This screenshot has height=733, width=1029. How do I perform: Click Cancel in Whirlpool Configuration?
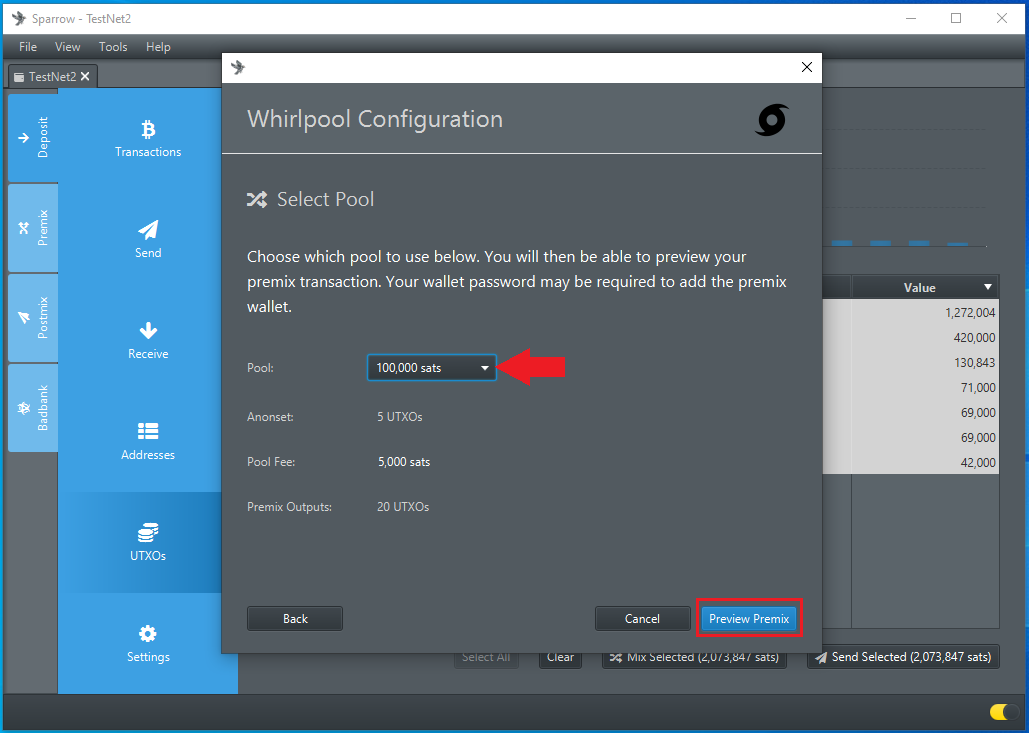pyautogui.click(x=642, y=619)
